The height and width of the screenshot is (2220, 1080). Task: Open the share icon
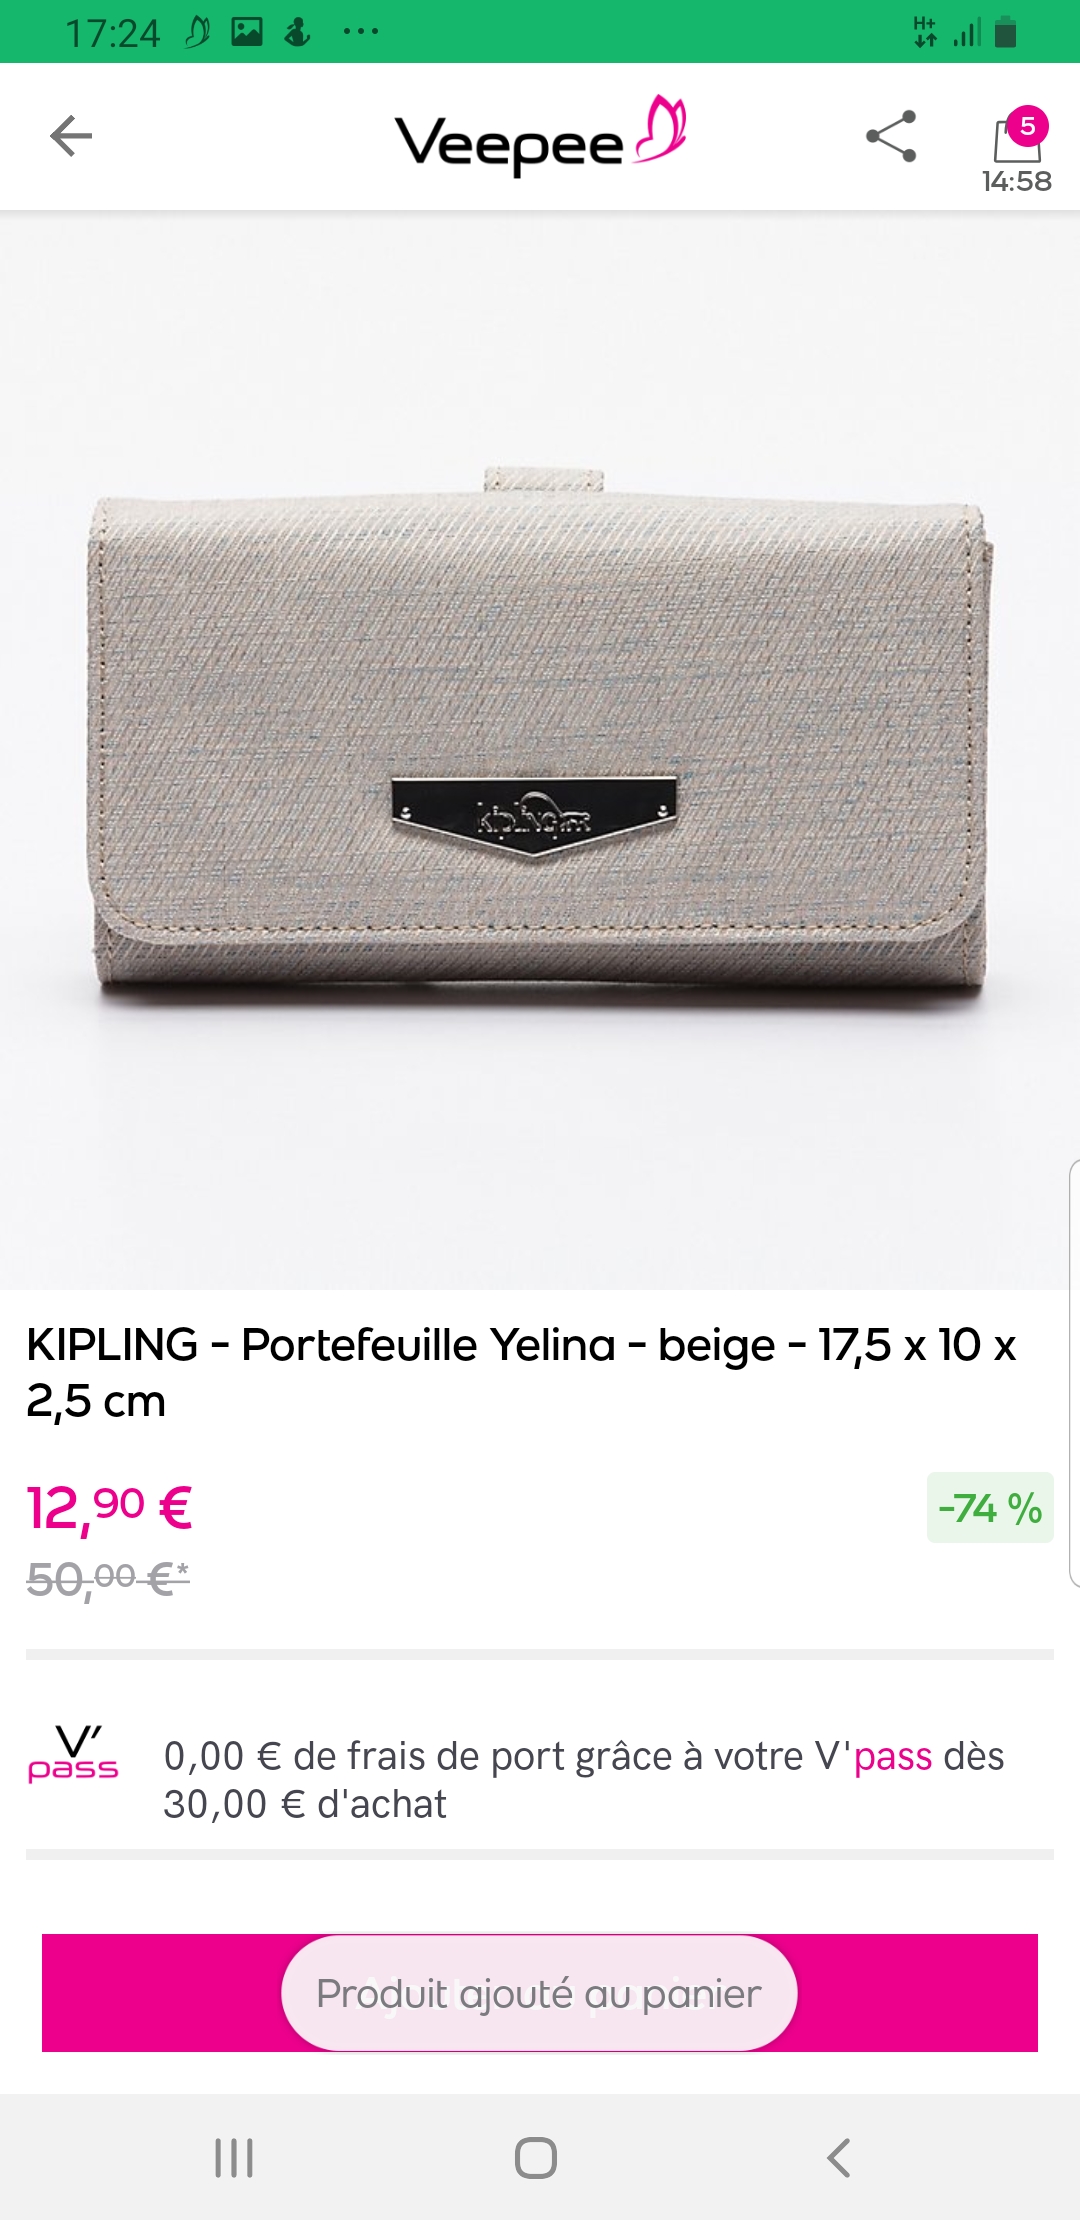coord(891,136)
